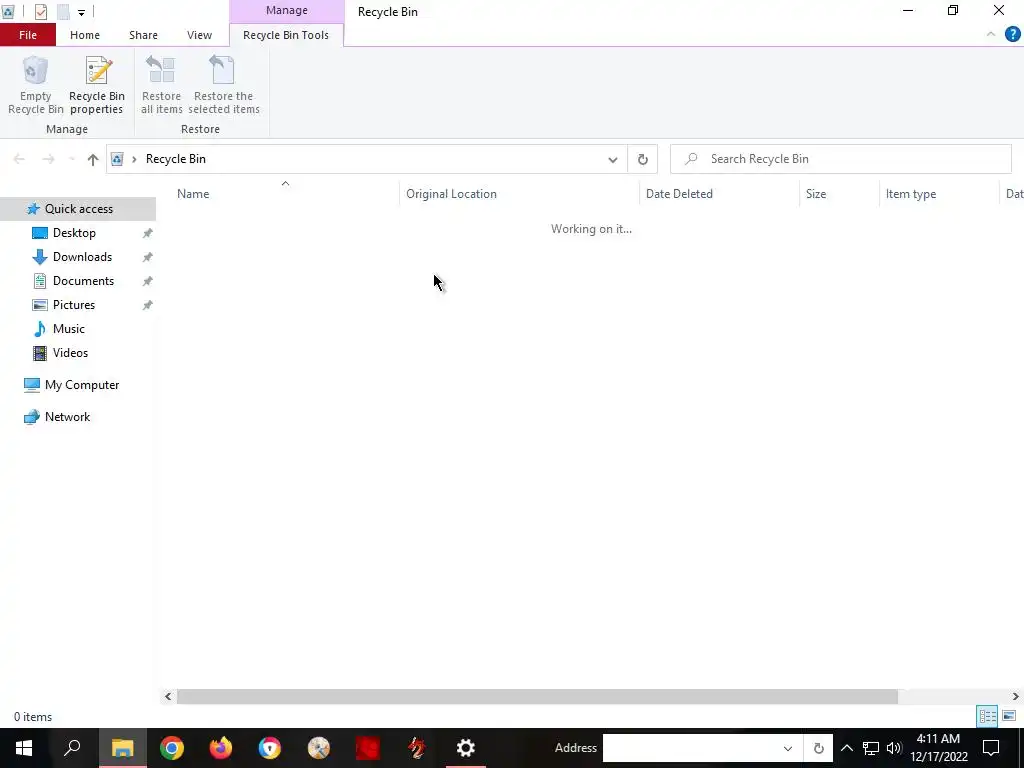1024x768 pixels.
Task: Launch Firefox from the taskbar
Action: 221,748
